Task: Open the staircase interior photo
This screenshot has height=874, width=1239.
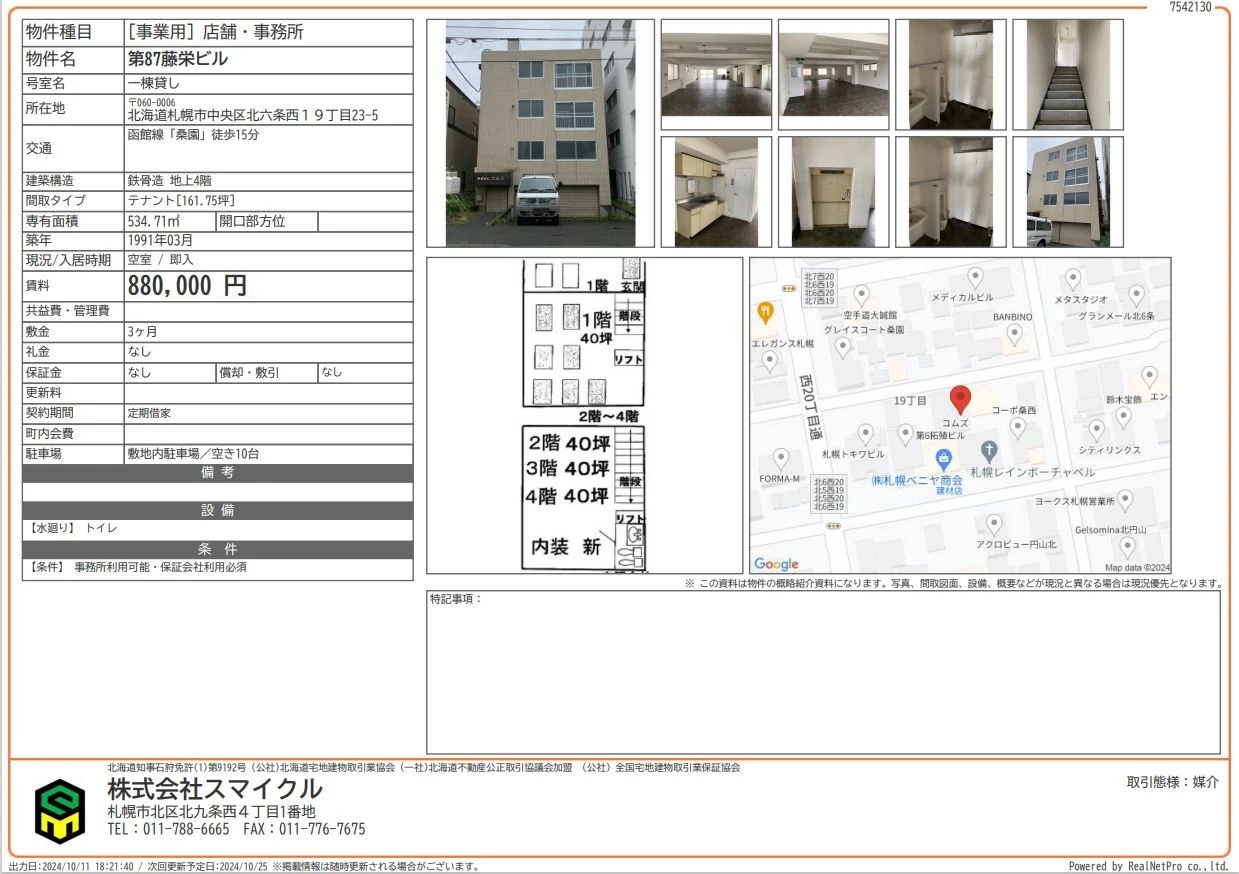Action: click(x=1068, y=75)
